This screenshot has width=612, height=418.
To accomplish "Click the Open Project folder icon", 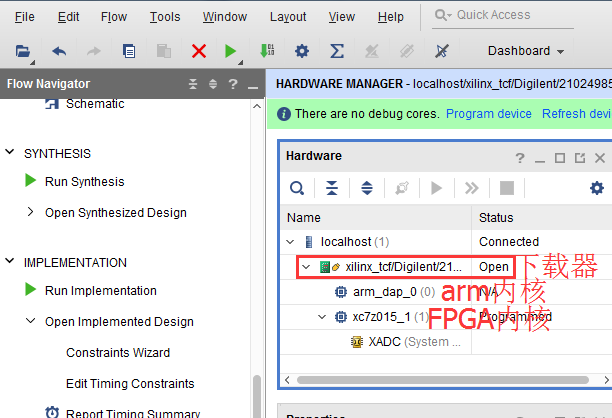I will click(x=23, y=51).
